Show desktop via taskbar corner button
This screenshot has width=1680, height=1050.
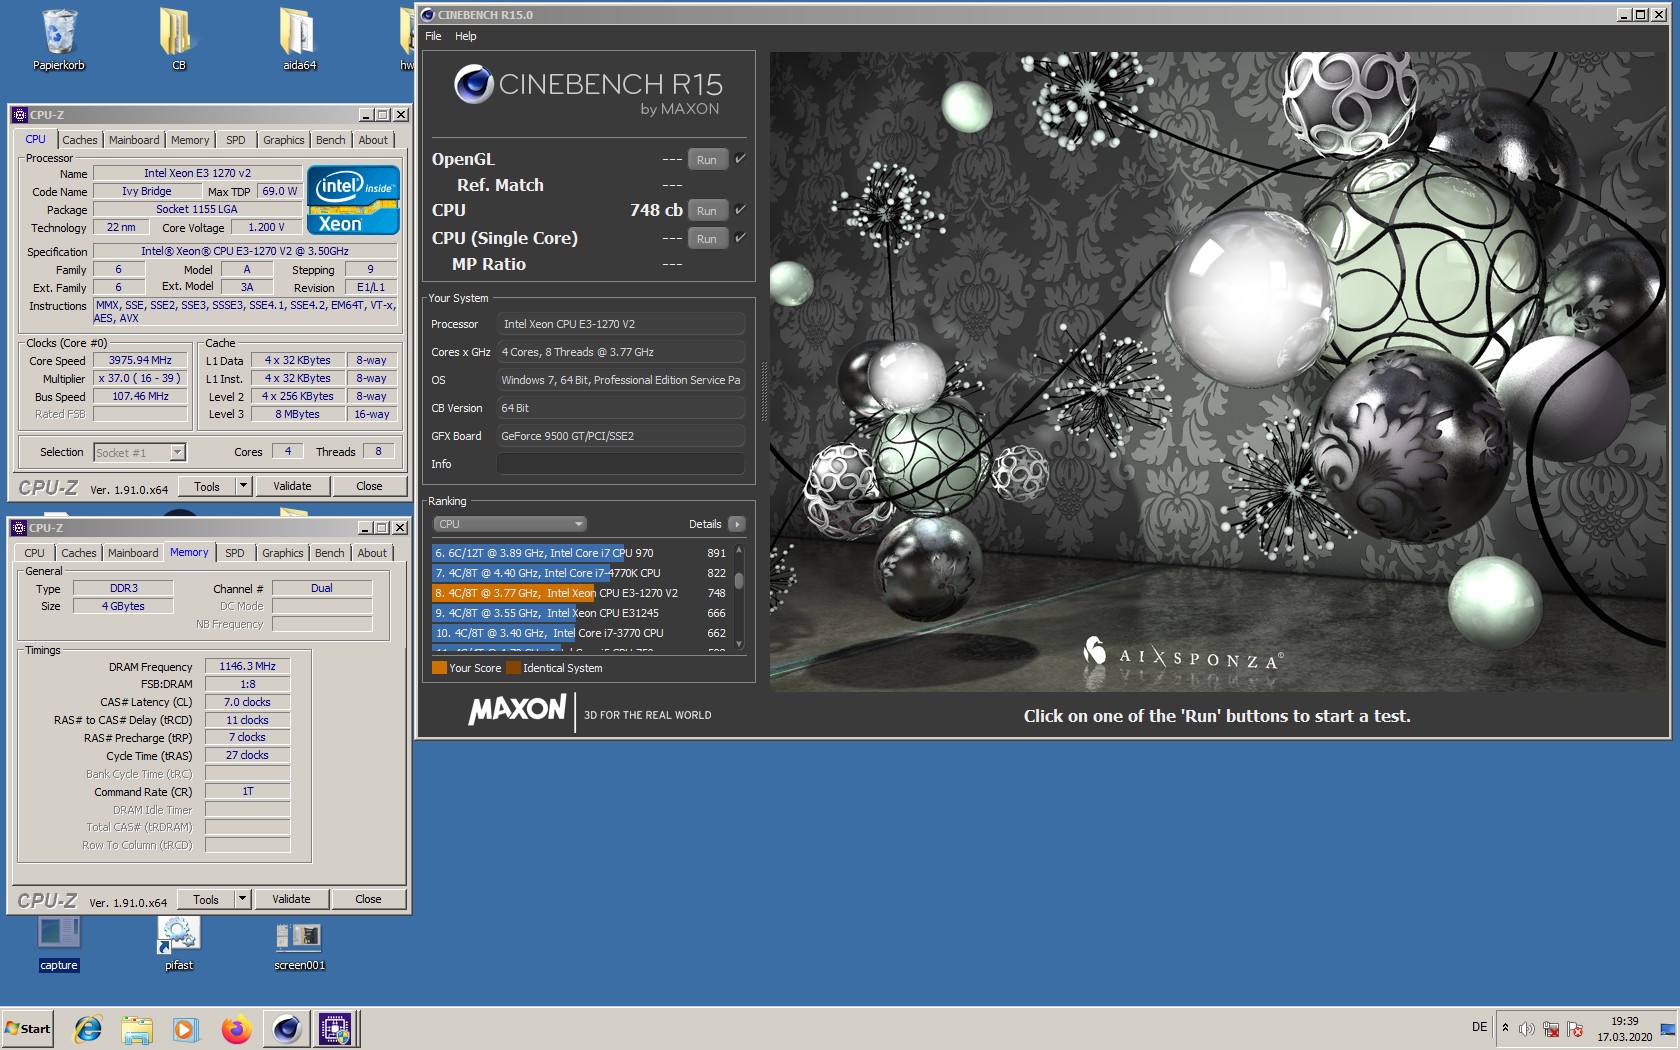[1668, 1028]
